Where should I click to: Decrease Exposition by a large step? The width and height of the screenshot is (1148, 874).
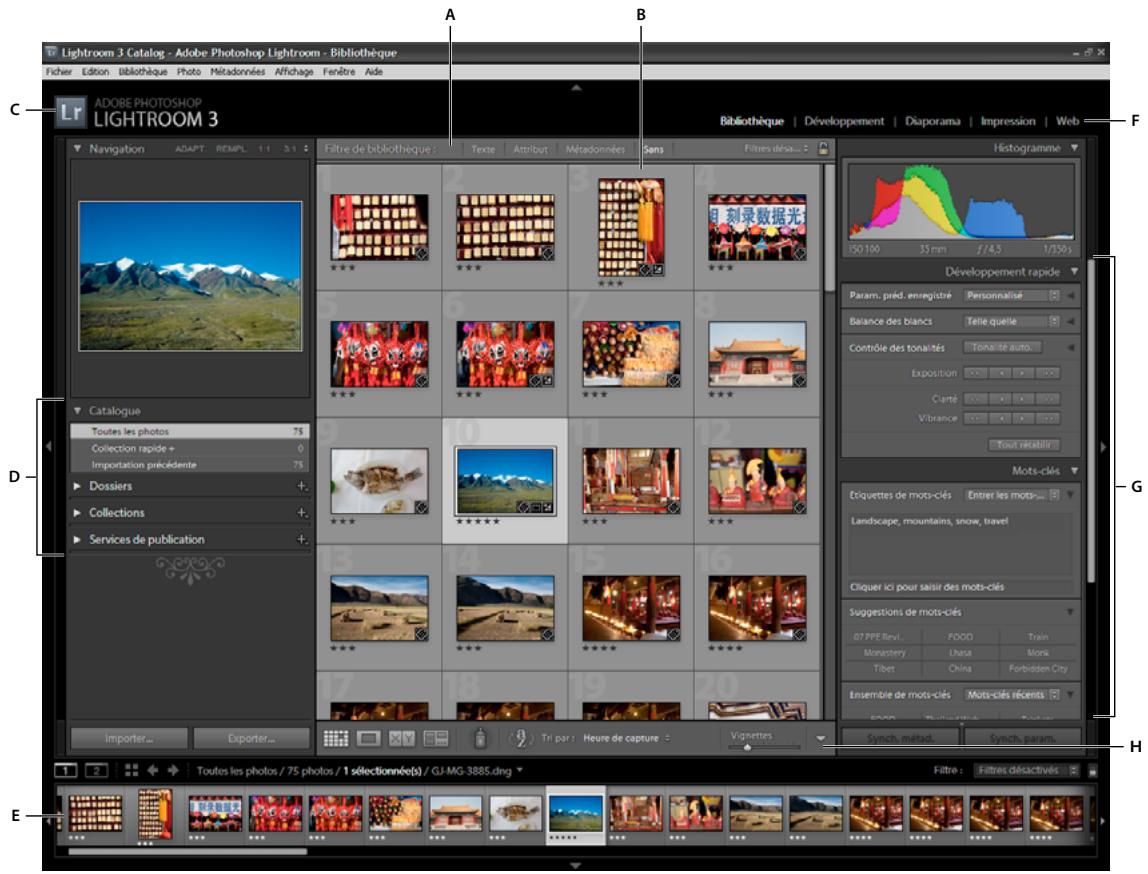(x=974, y=373)
